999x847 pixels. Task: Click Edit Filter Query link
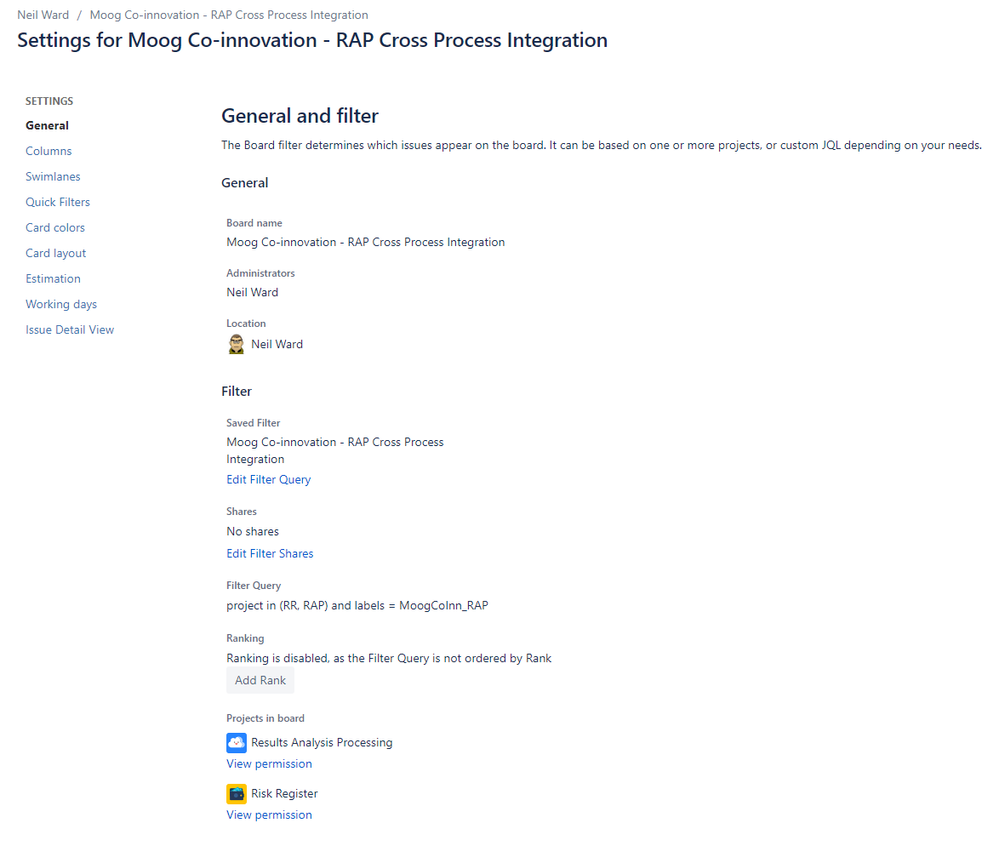point(268,479)
